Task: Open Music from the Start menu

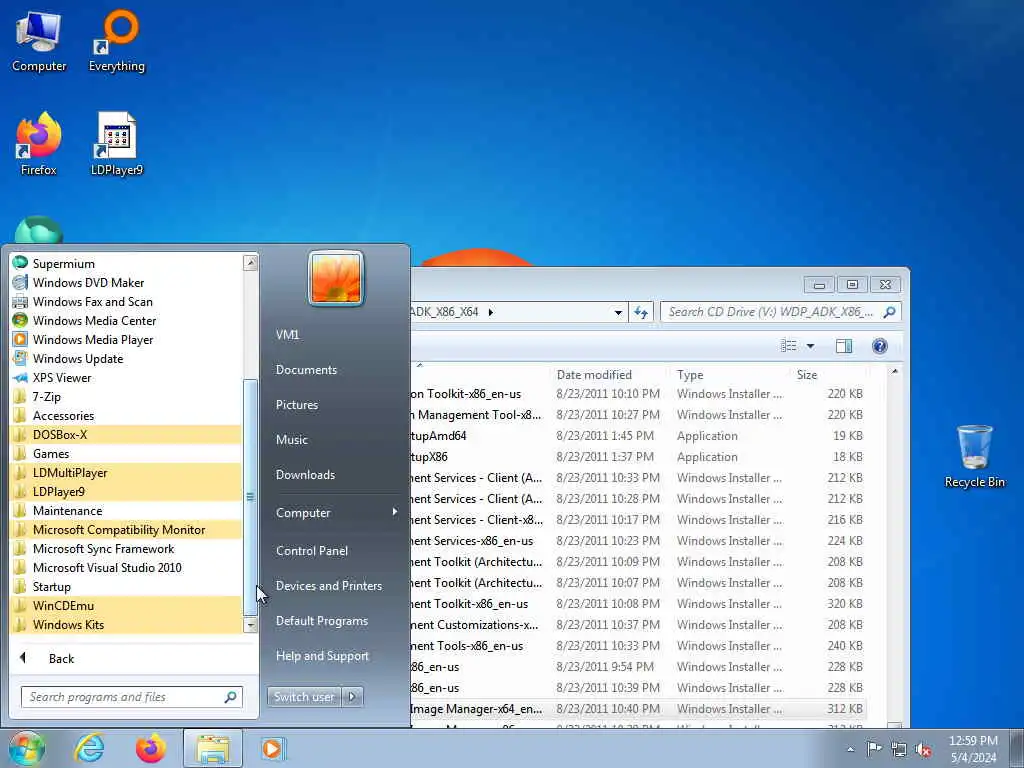Action: pyautogui.click(x=291, y=440)
